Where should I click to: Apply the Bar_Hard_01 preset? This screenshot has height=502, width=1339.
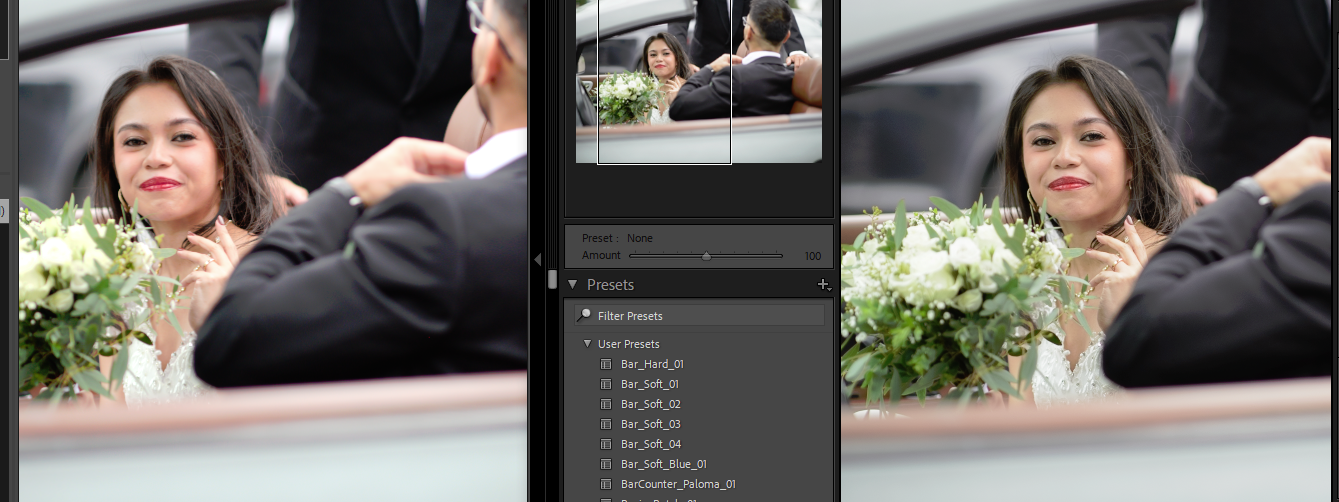point(652,364)
